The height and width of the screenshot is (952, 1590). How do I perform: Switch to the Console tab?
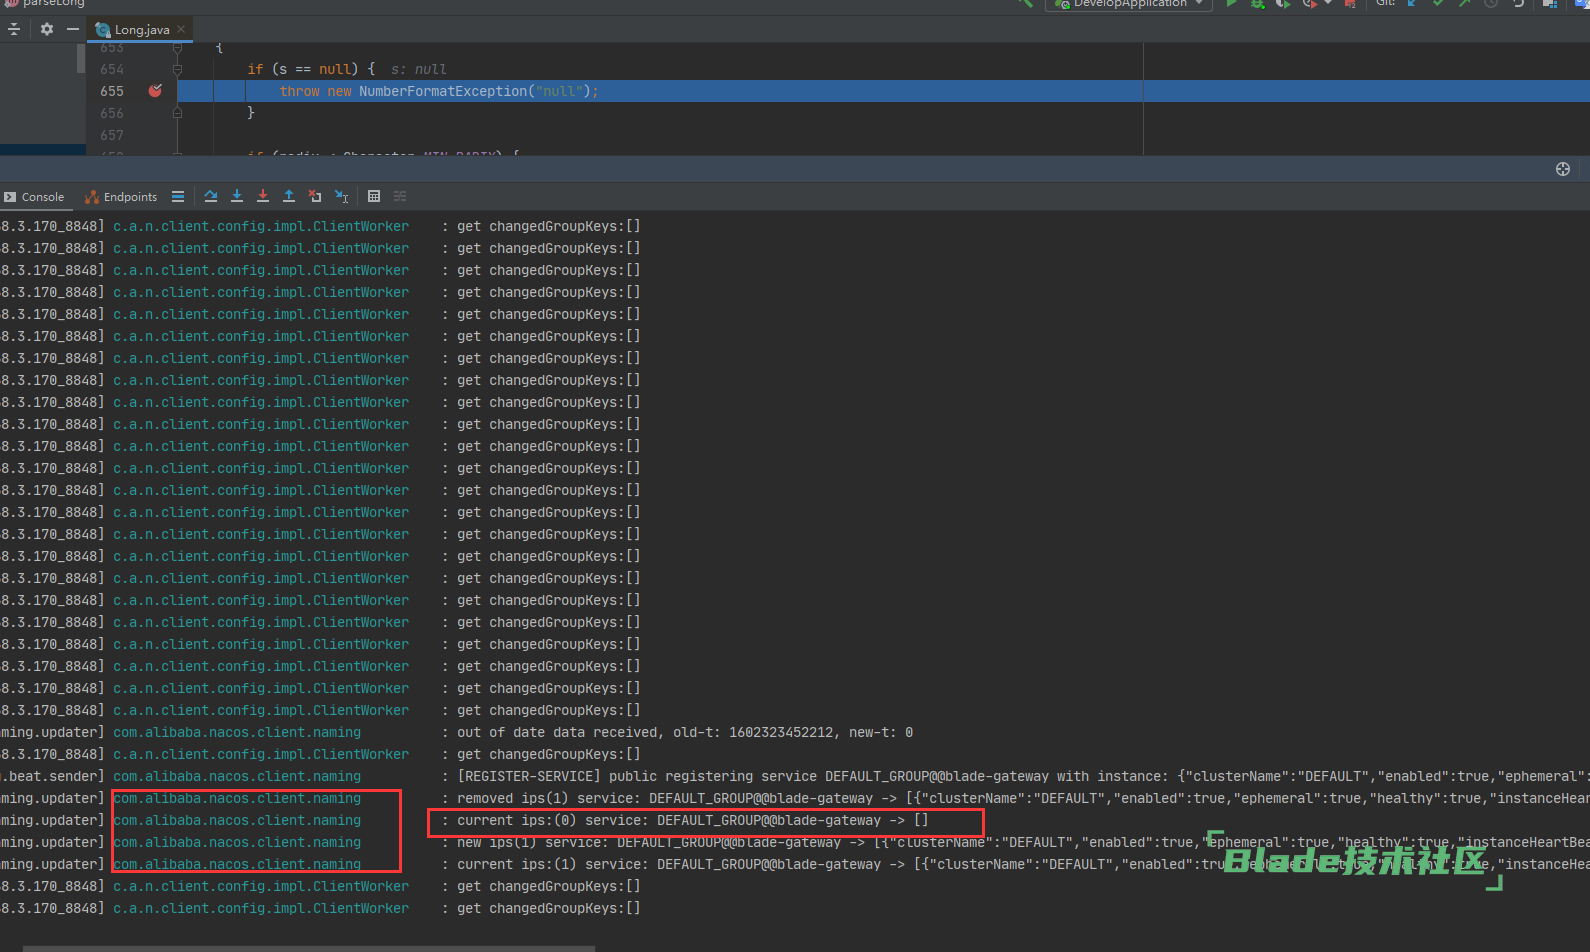point(34,197)
